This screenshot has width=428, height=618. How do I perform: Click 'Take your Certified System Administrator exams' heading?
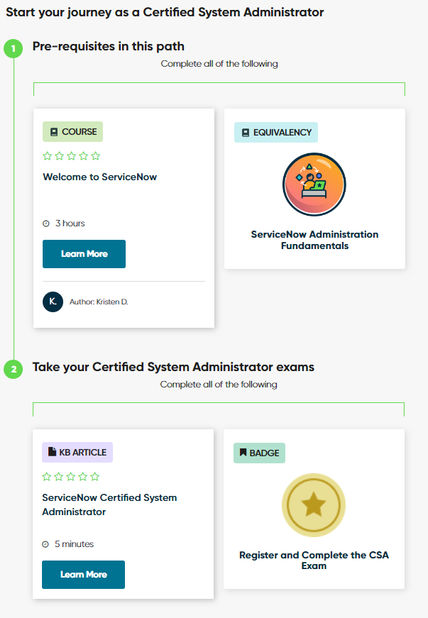click(x=173, y=367)
